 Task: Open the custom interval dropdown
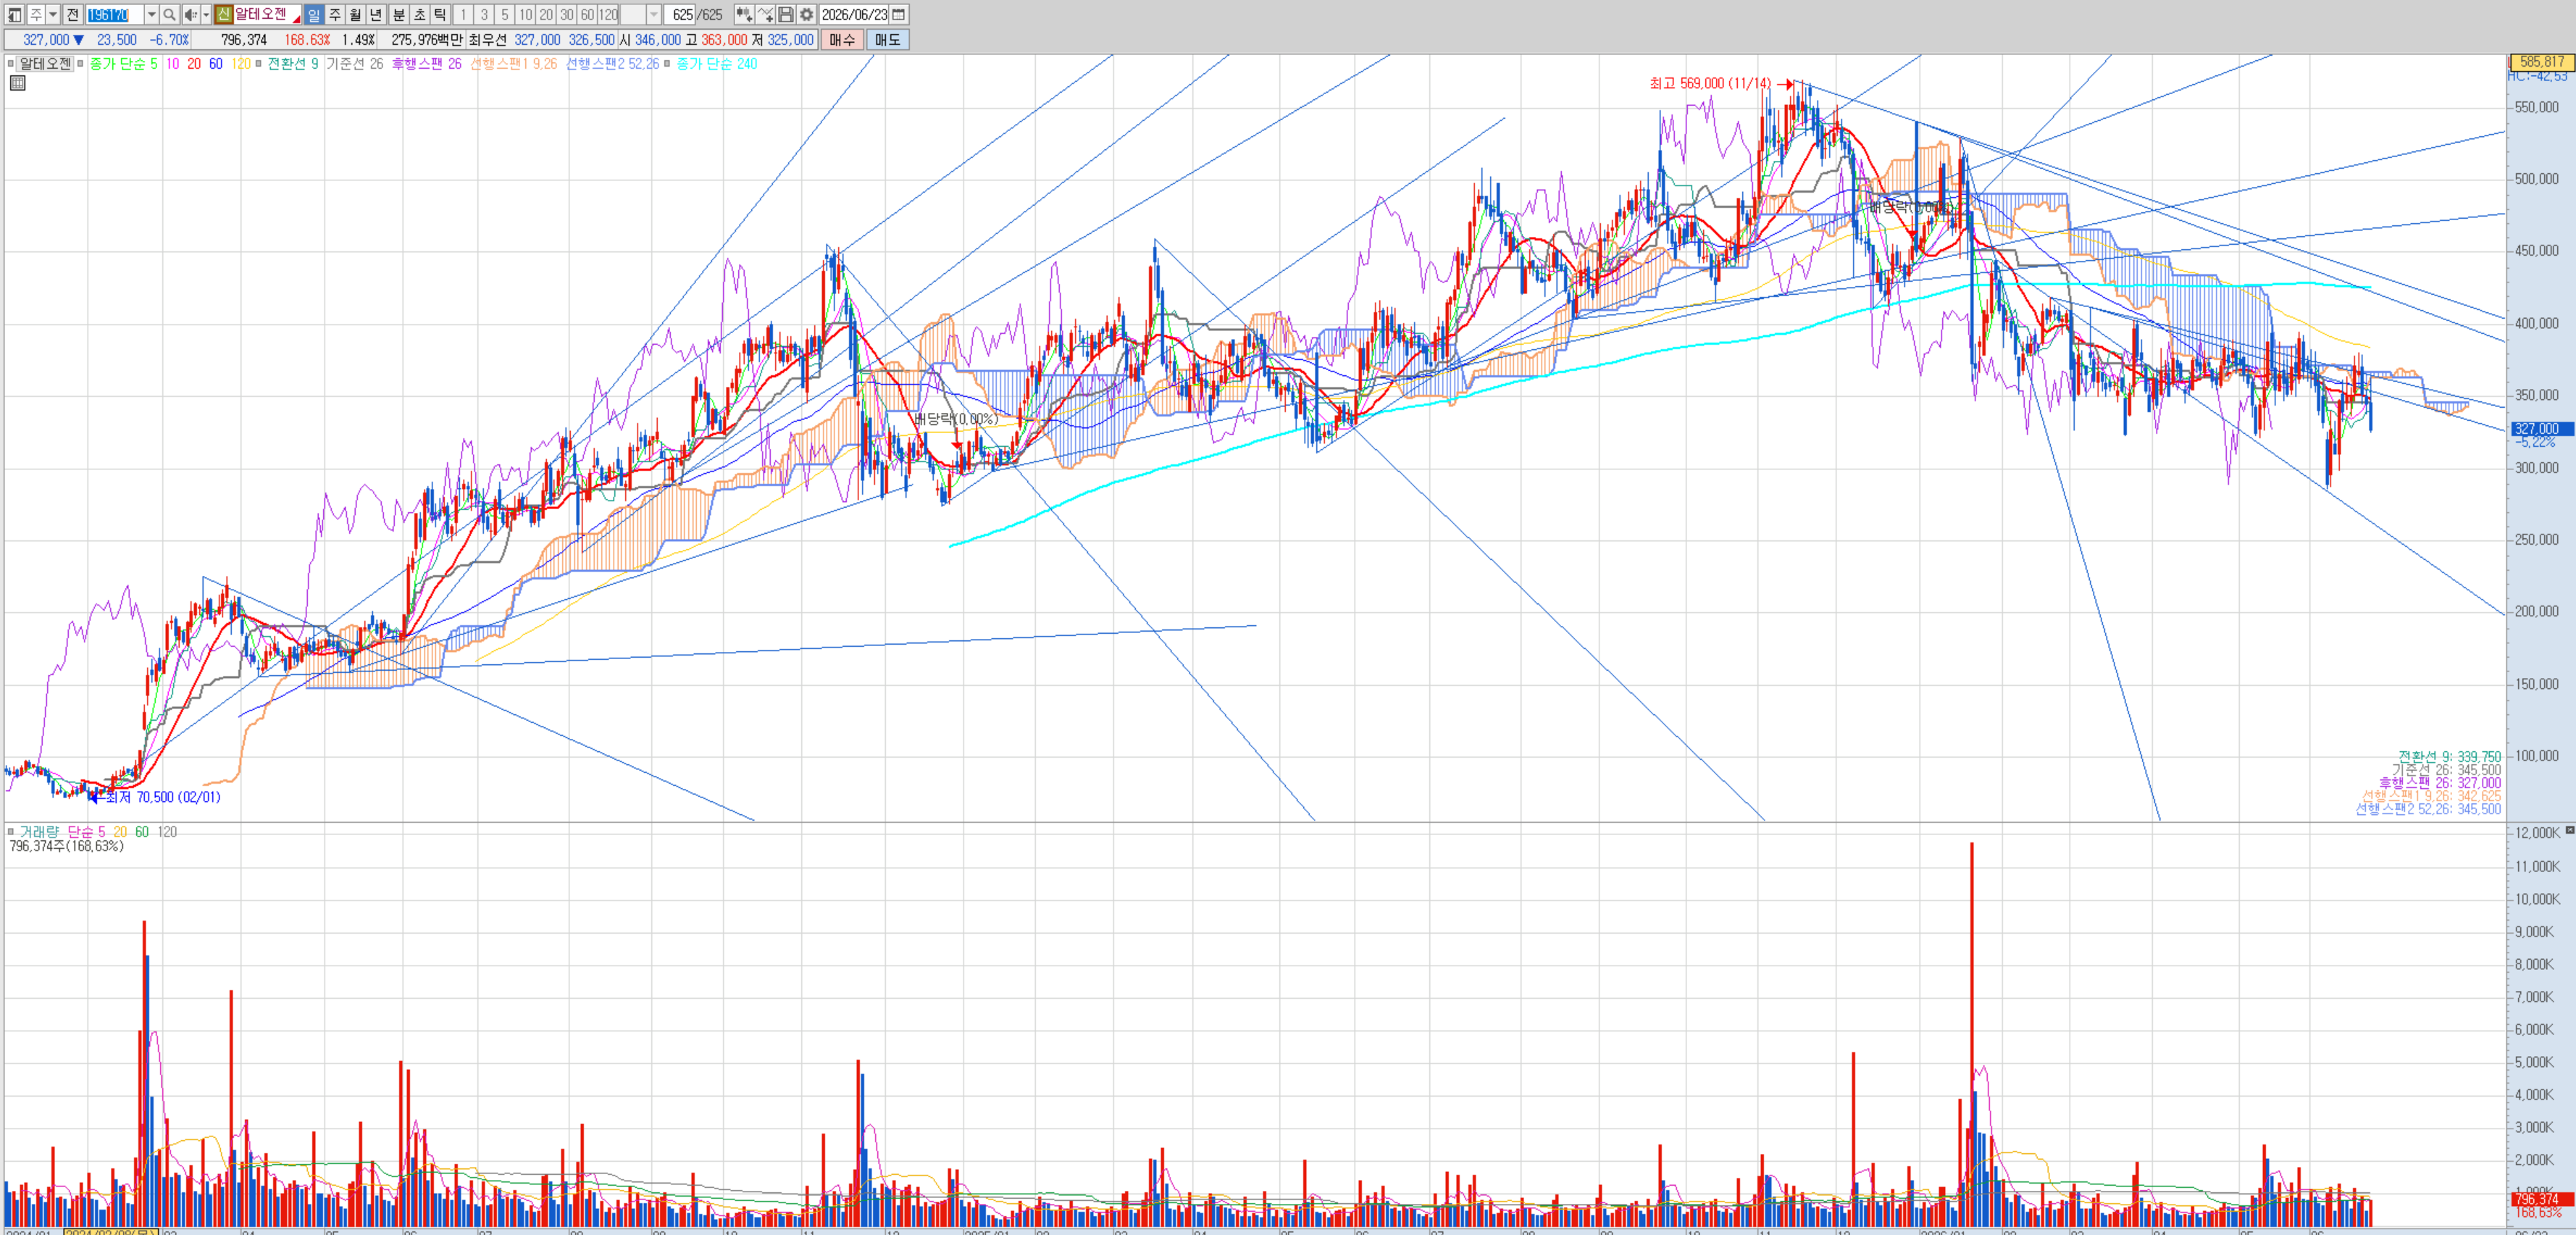click(x=654, y=14)
